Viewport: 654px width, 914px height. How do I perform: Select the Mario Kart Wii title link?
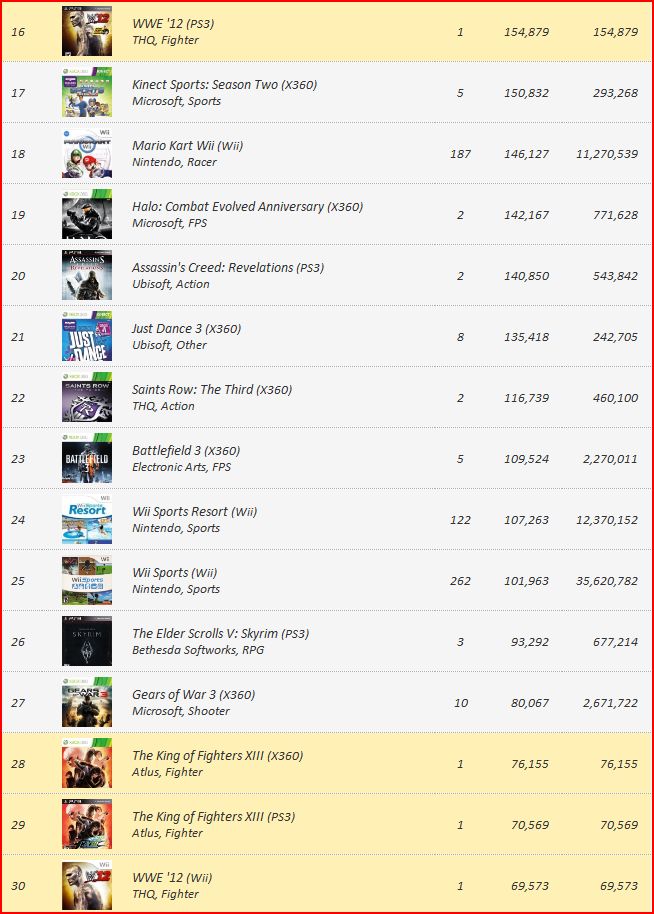click(x=188, y=146)
